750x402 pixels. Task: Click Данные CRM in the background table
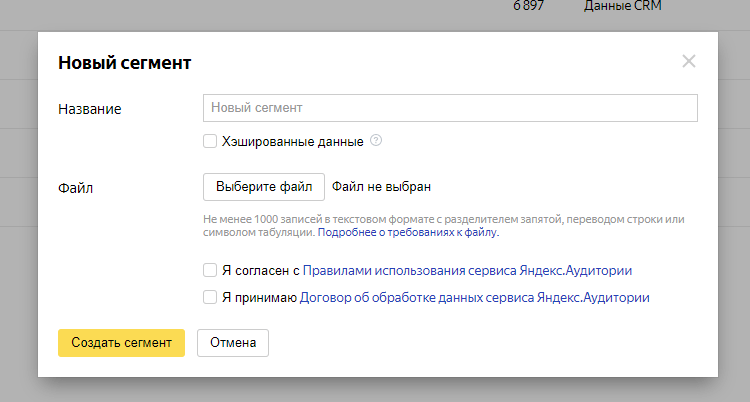(x=623, y=6)
